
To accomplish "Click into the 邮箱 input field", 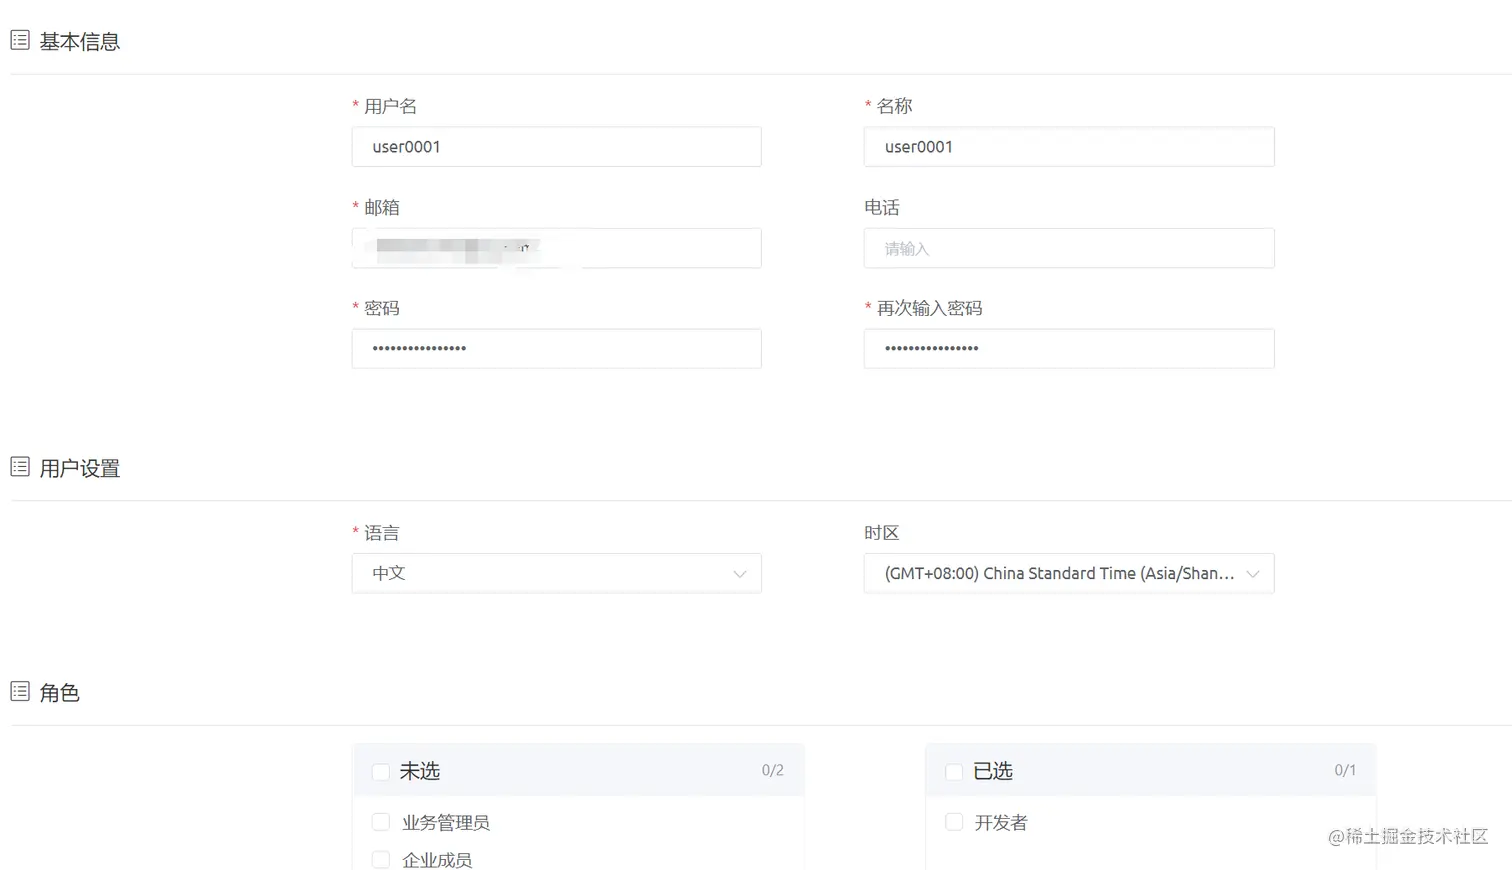I will (x=556, y=248).
